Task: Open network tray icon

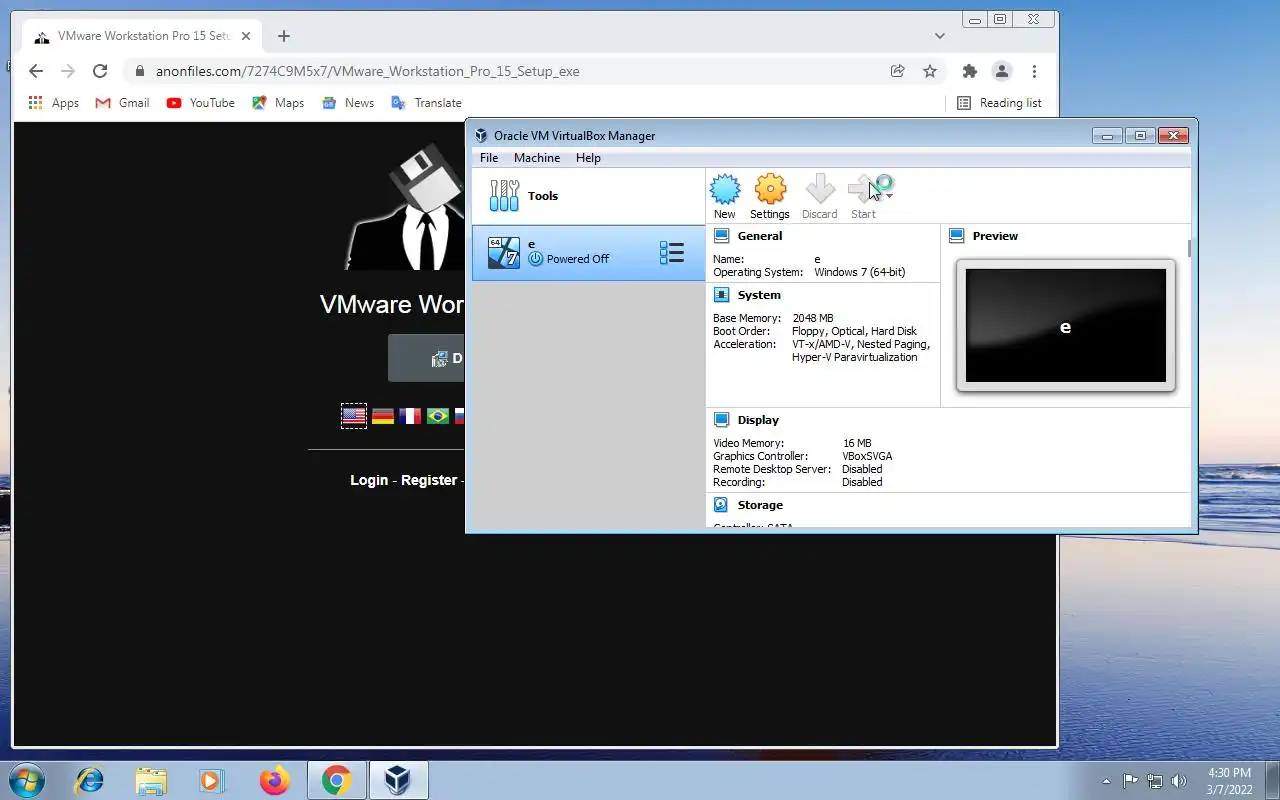Action: point(1155,781)
